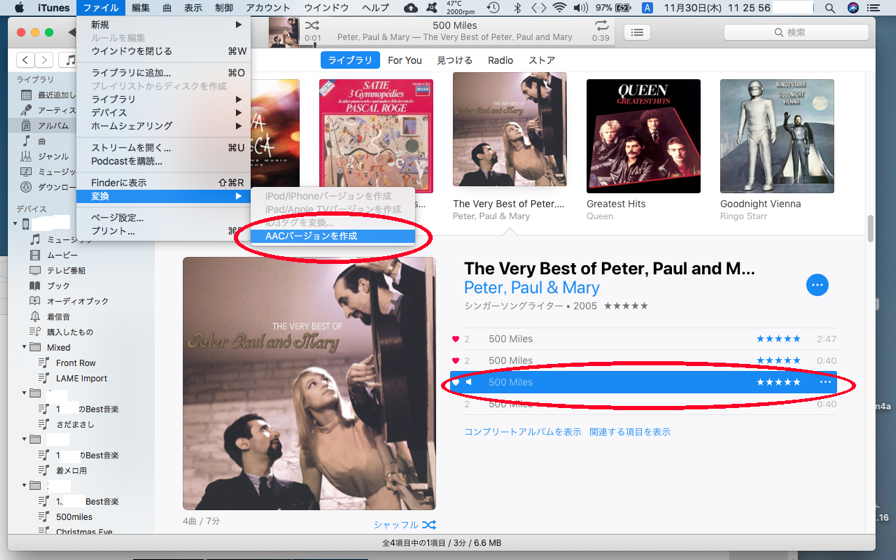This screenshot has width=896, height=560.
Task: Toggle the heart on the second 500 Miles track
Action: point(455,361)
